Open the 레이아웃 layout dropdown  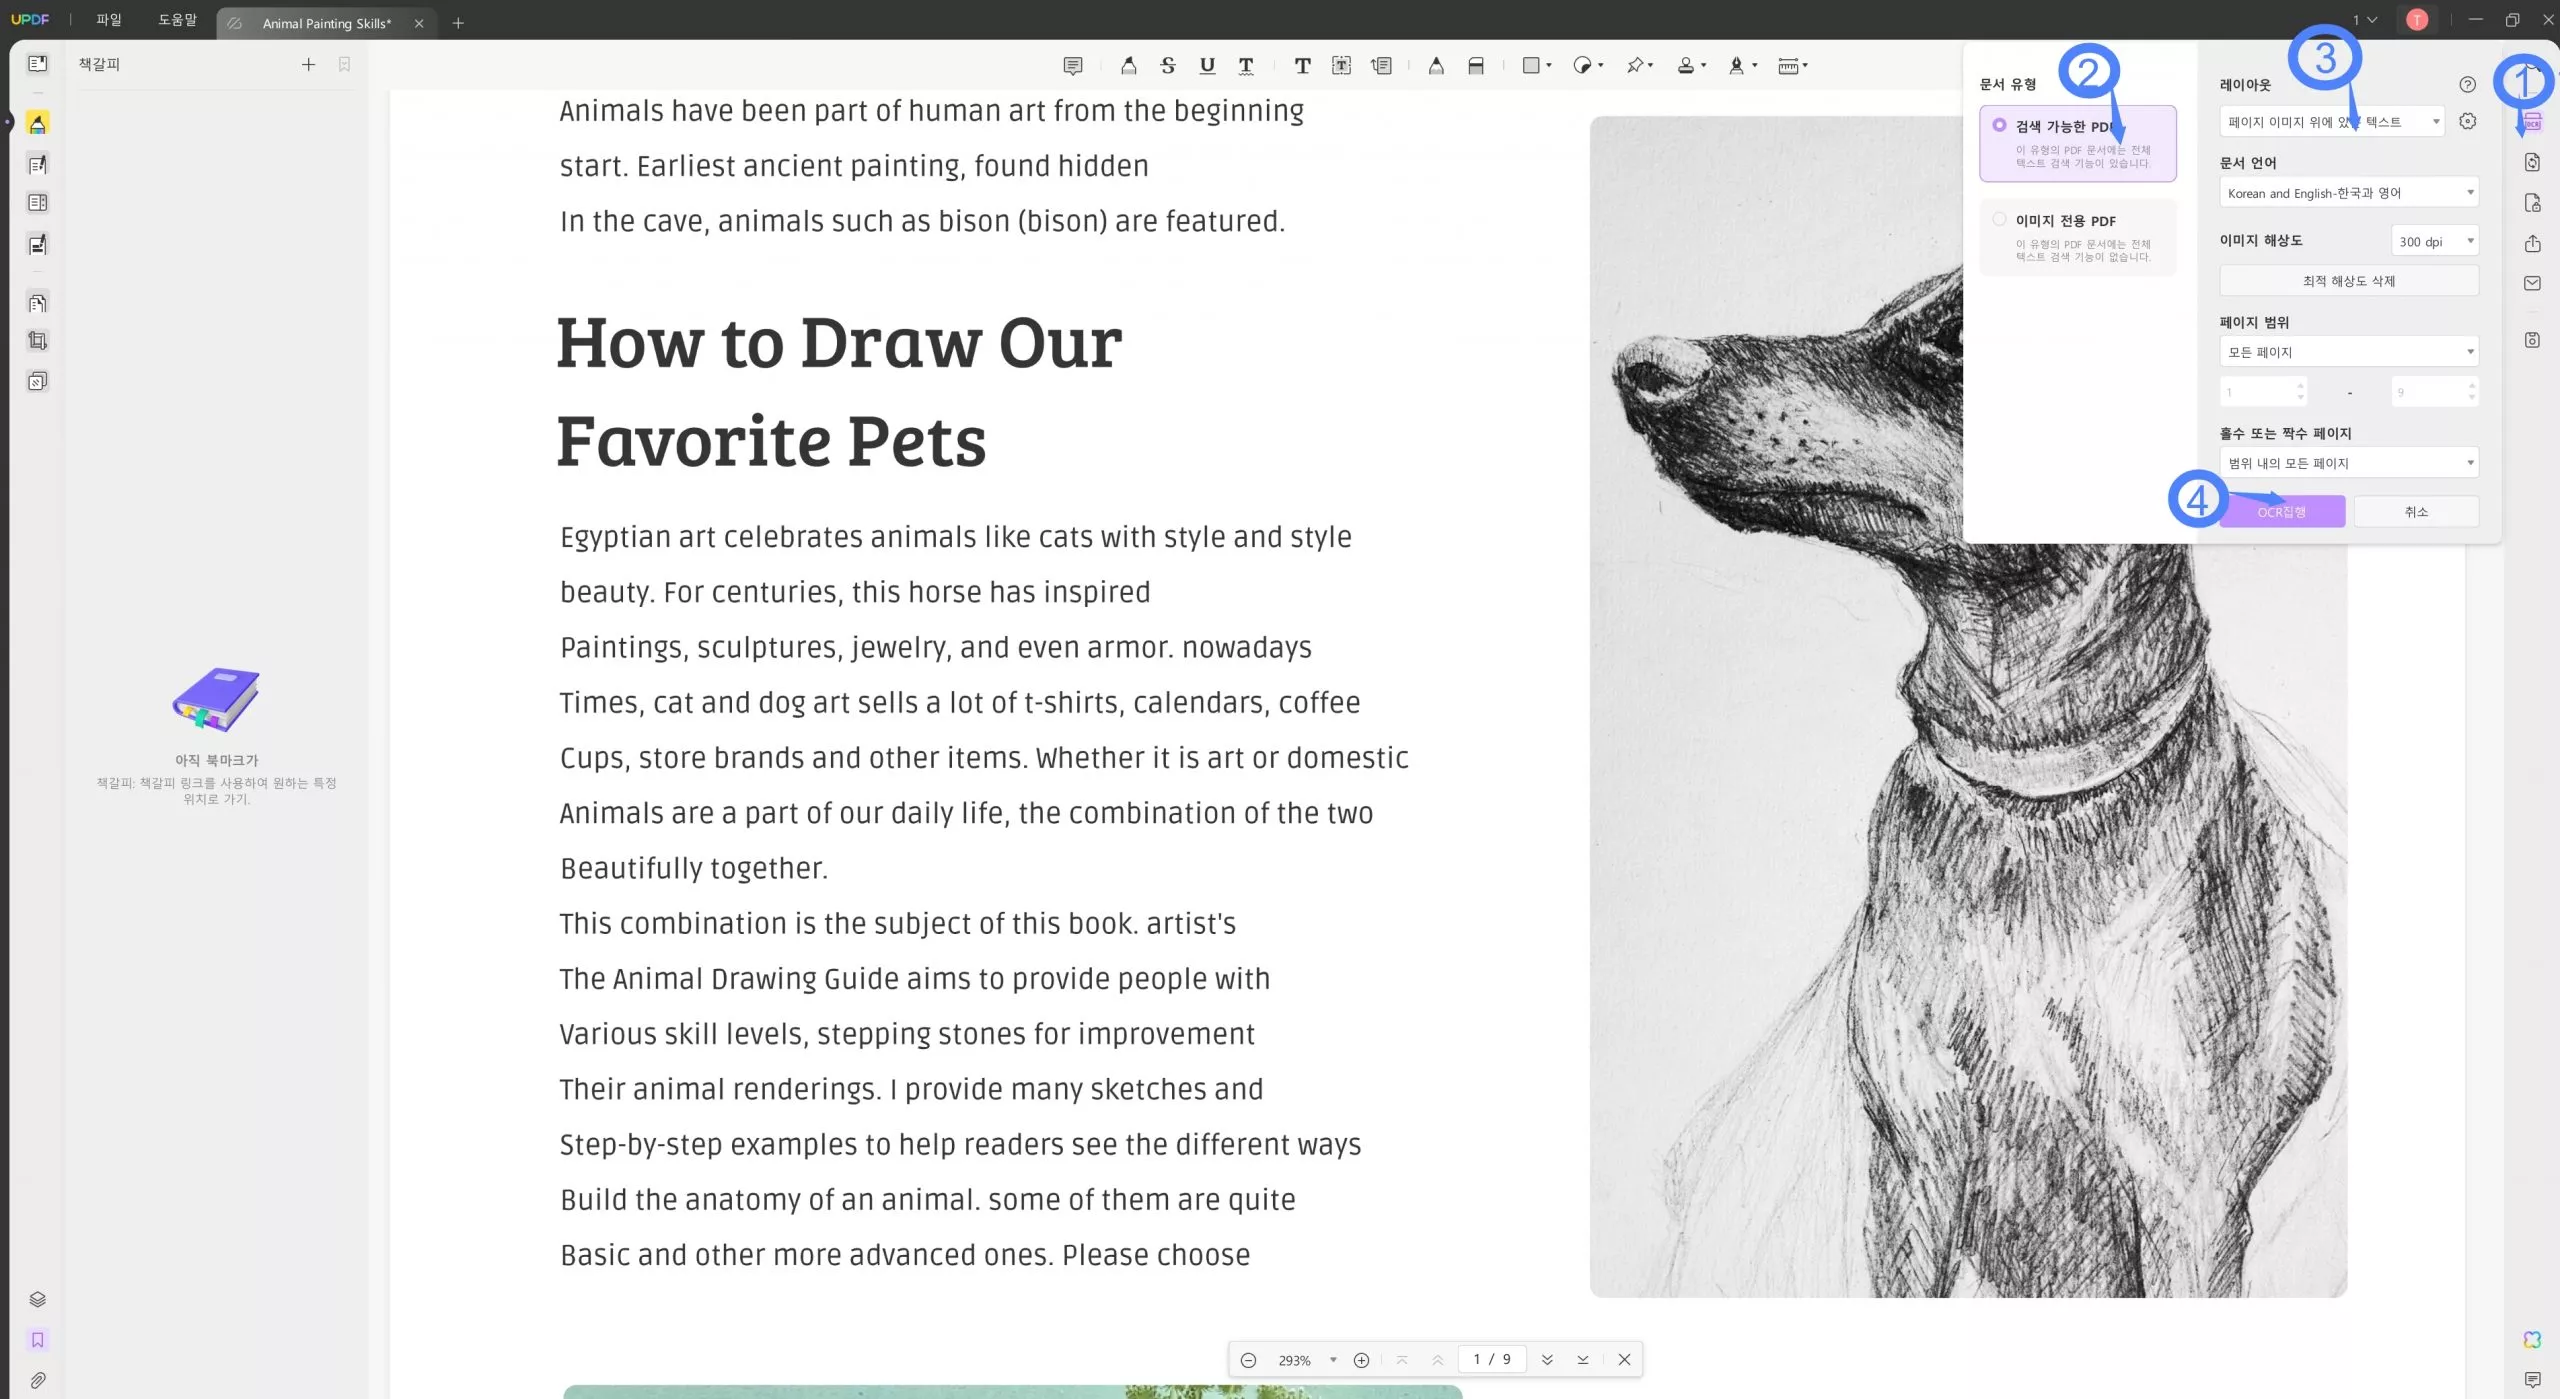pos(2332,122)
